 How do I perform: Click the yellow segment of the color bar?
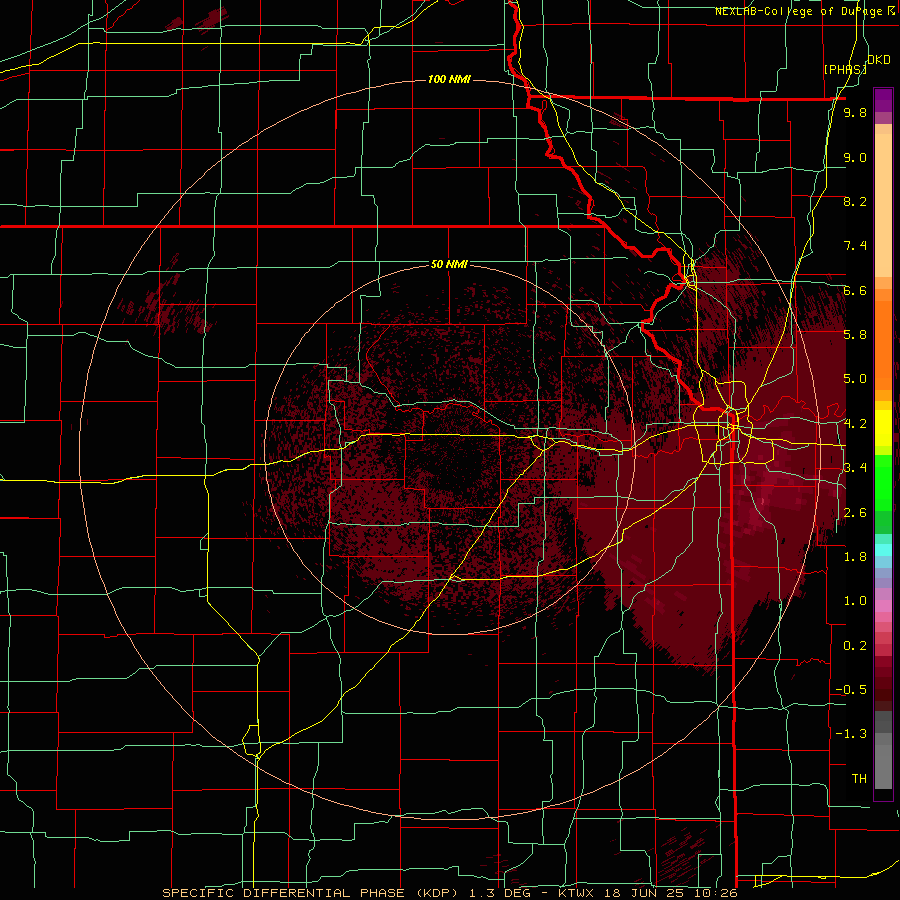(883, 428)
